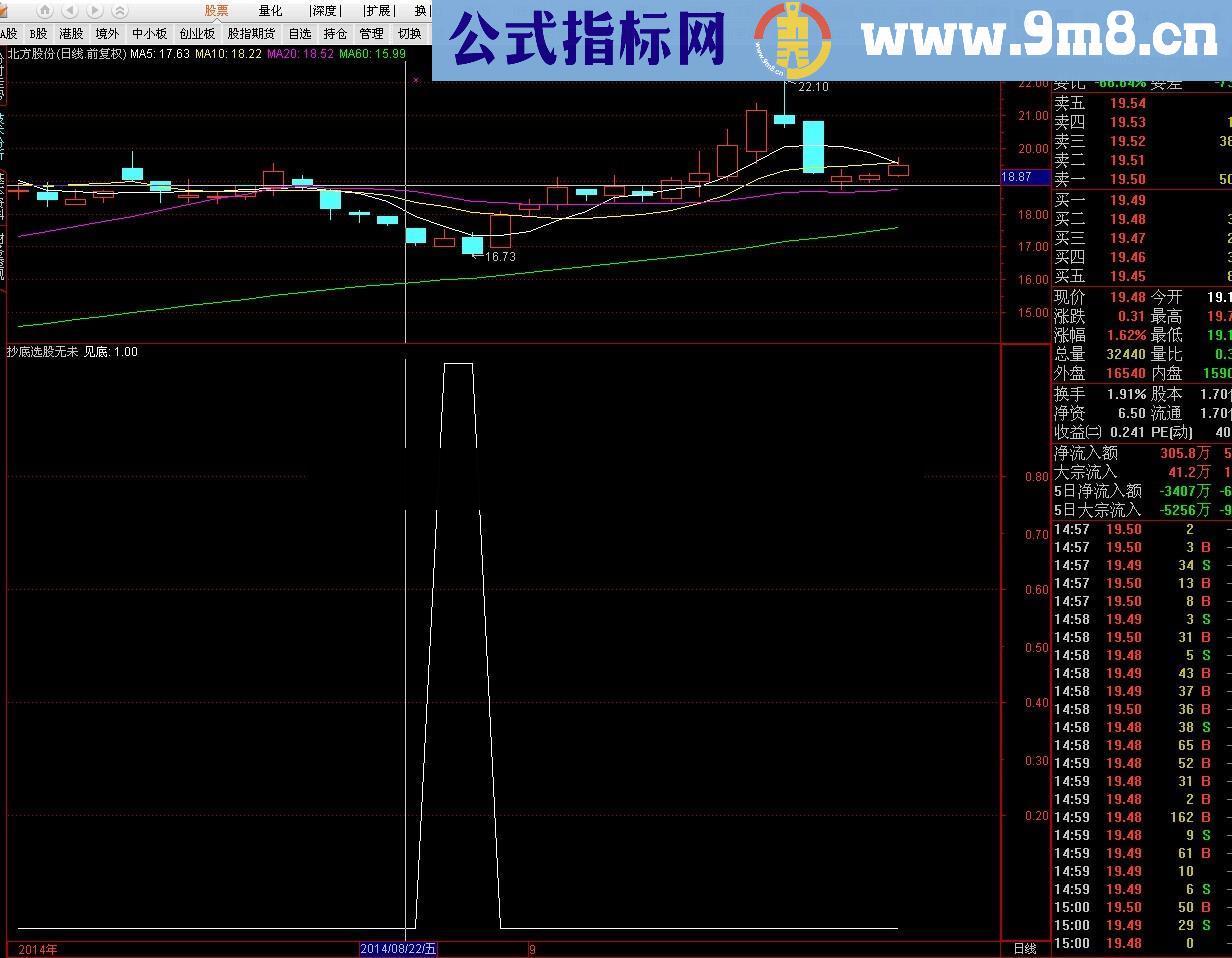Select the 股票 tab at the top
This screenshot has width=1232, height=958.
pyautogui.click(x=215, y=10)
